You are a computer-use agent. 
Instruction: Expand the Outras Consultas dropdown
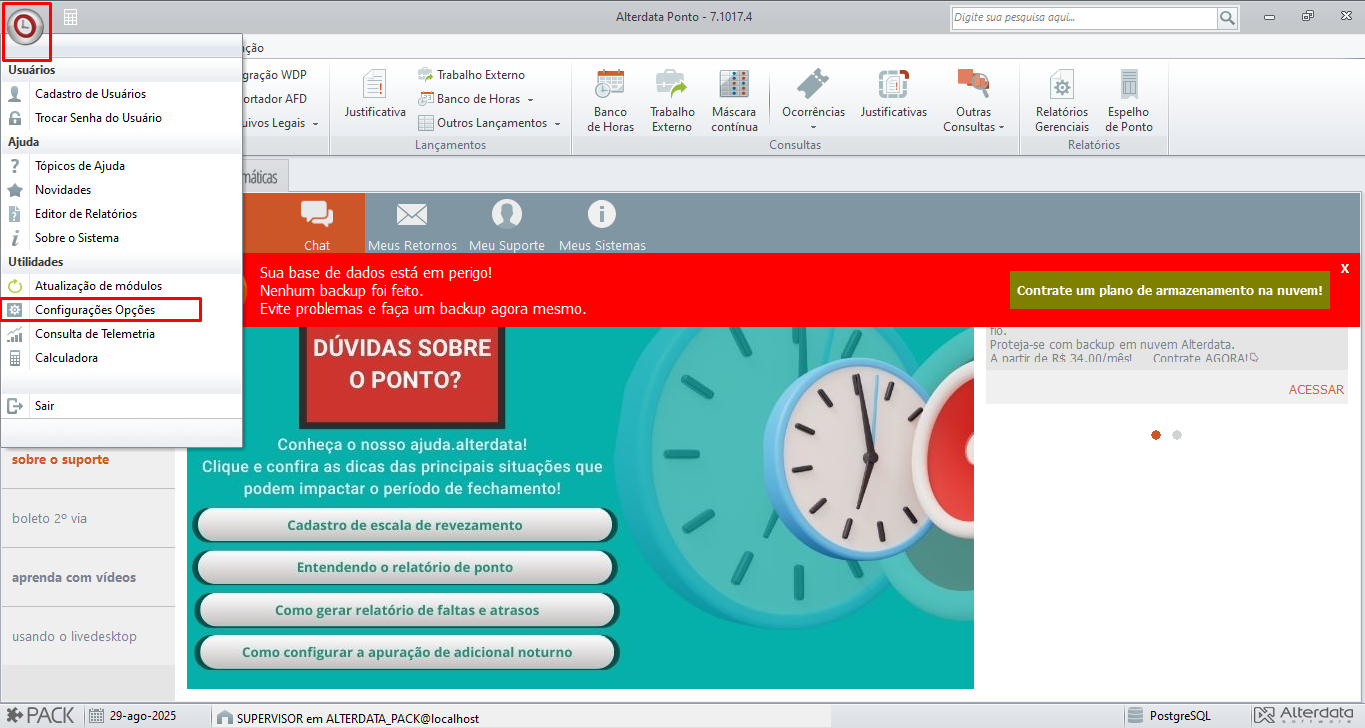click(1001, 127)
